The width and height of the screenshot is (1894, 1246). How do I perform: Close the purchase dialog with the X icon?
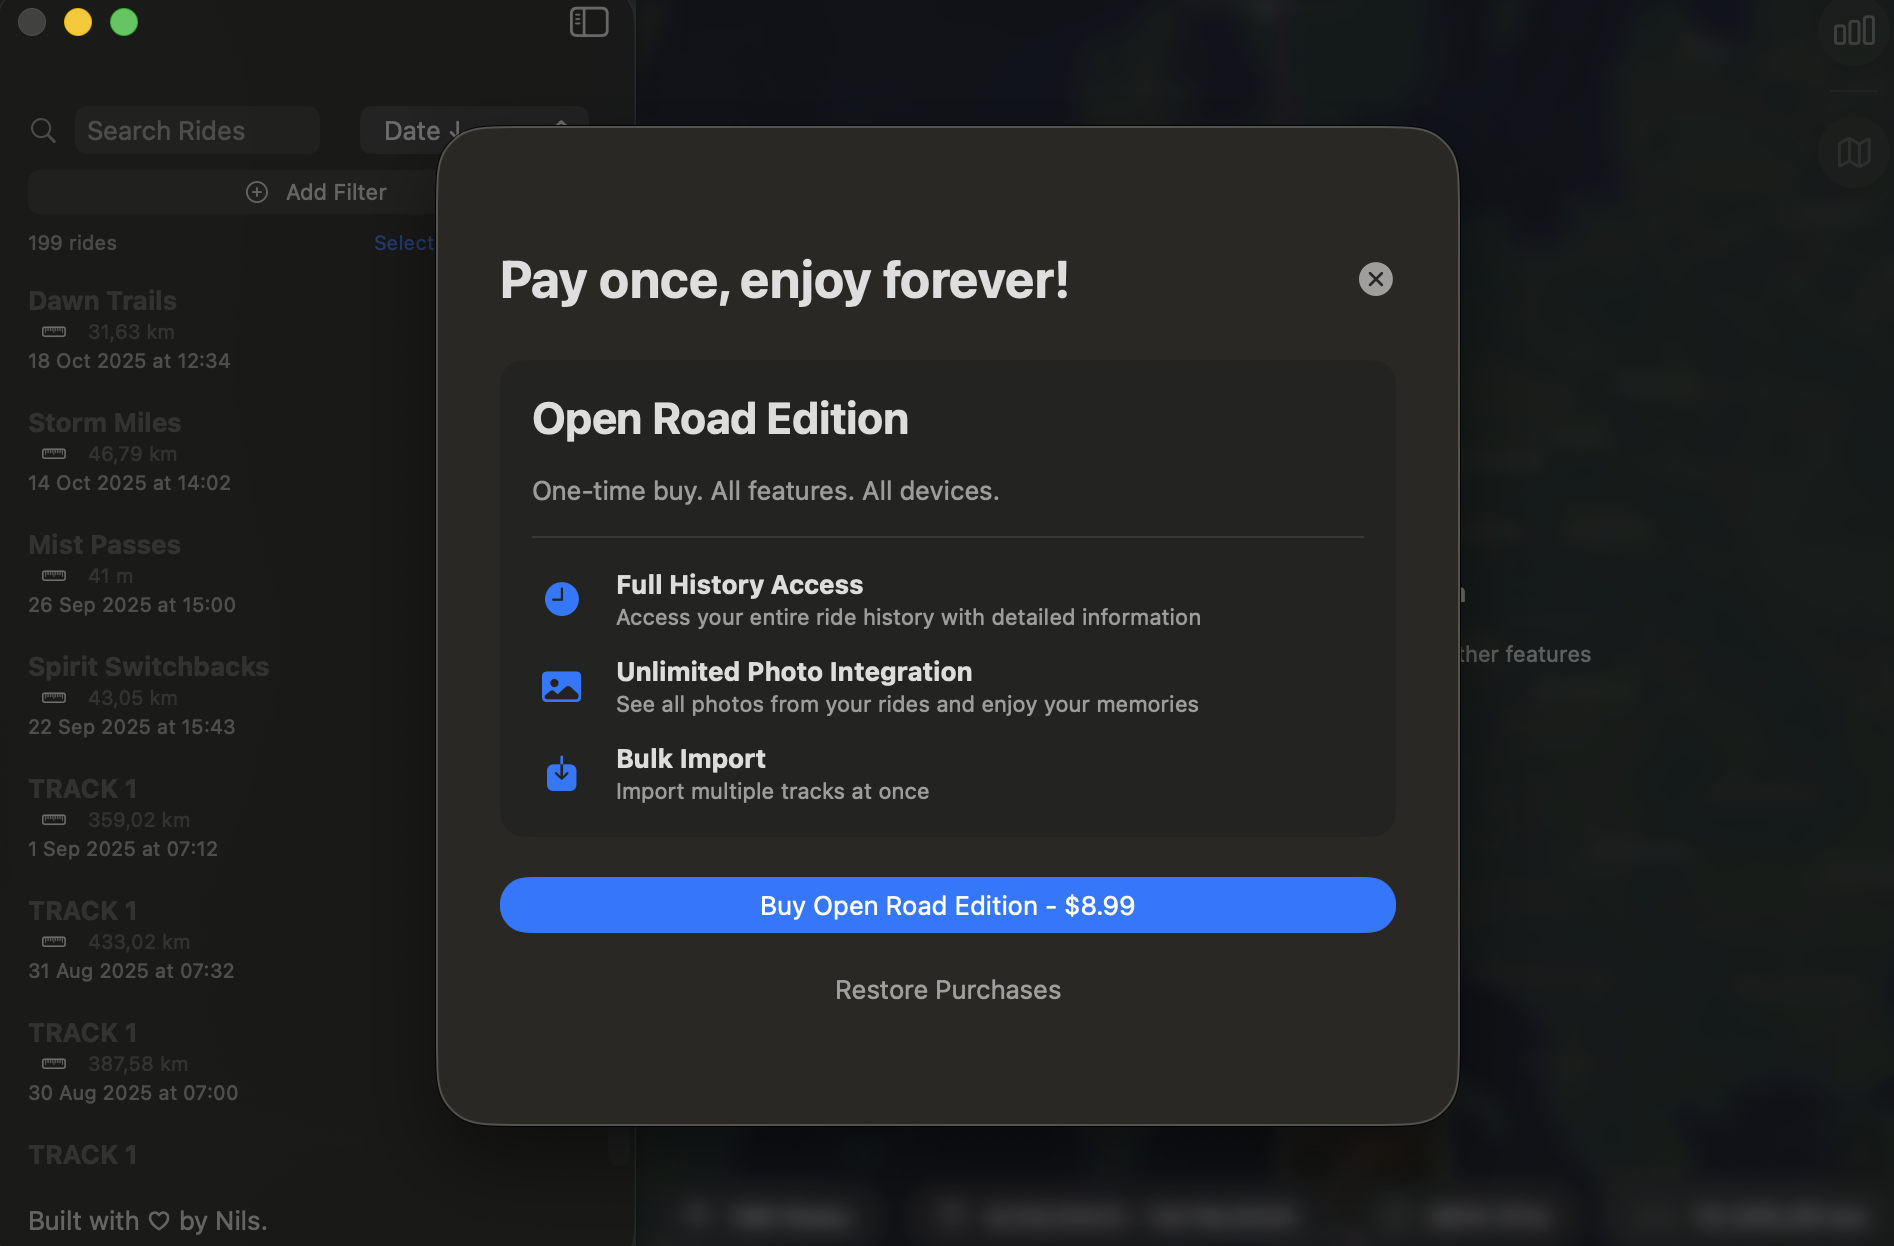click(1375, 279)
